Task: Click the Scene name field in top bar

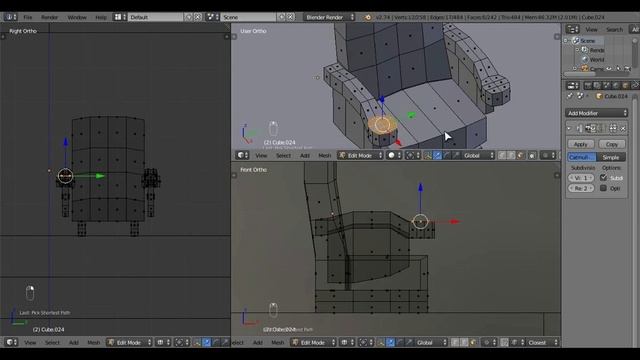Action: point(248,17)
